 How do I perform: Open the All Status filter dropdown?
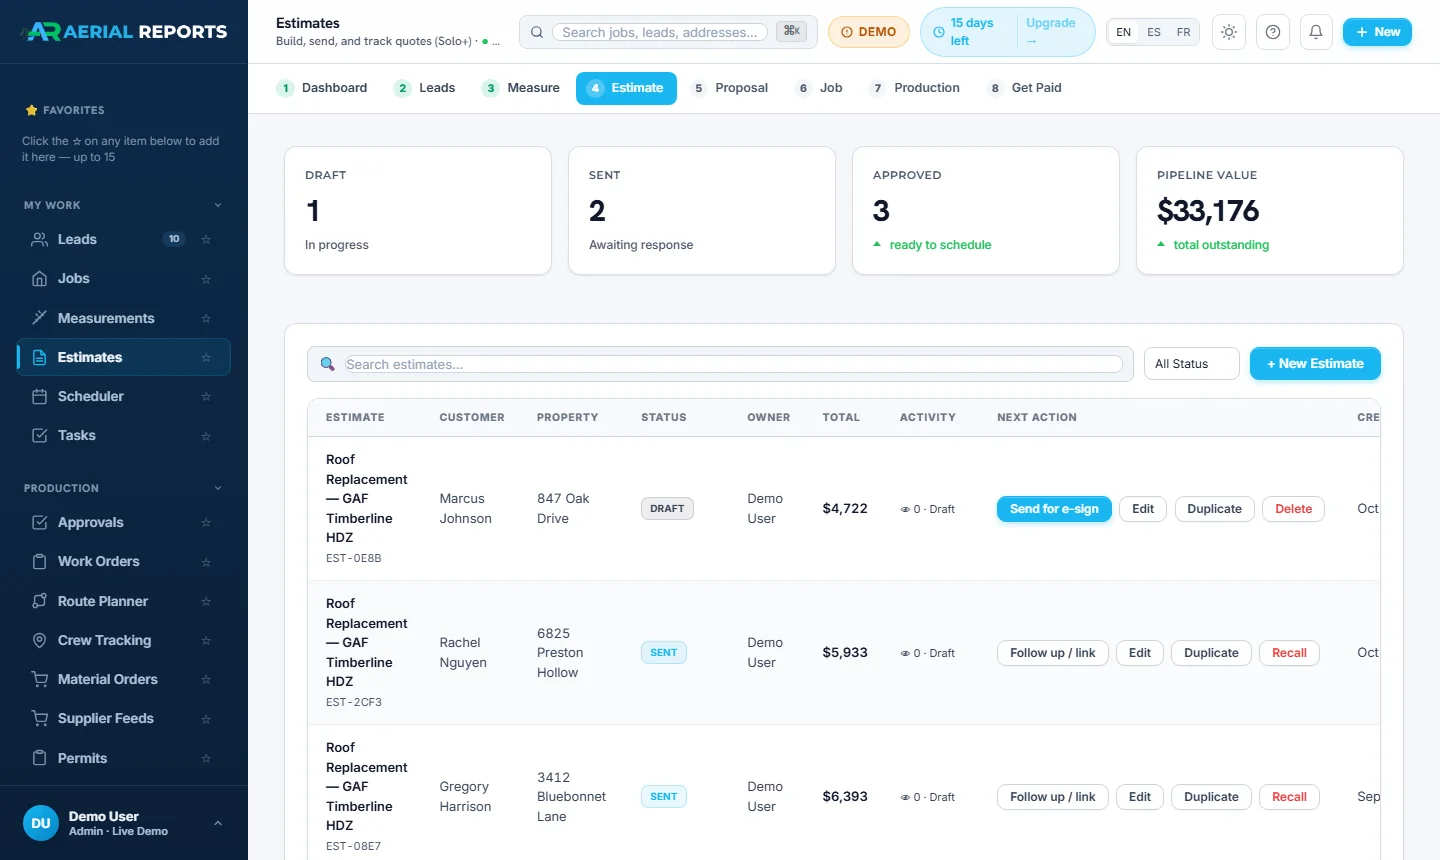pyautogui.click(x=1192, y=364)
